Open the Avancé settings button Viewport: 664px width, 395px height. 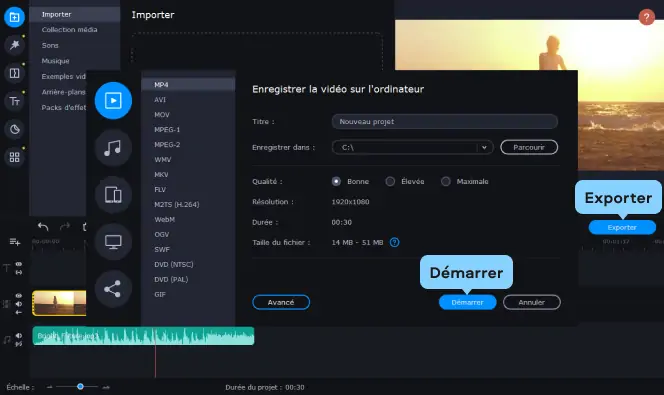(x=281, y=302)
